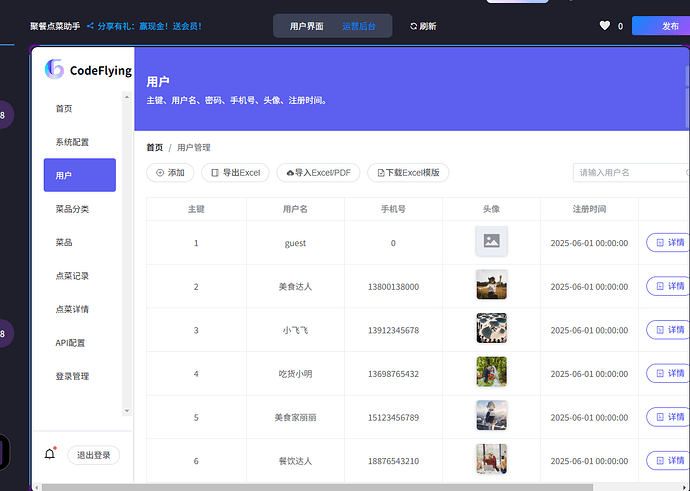The height and width of the screenshot is (491, 690).
Task: Click username cell guest
Action: pyautogui.click(x=295, y=243)
